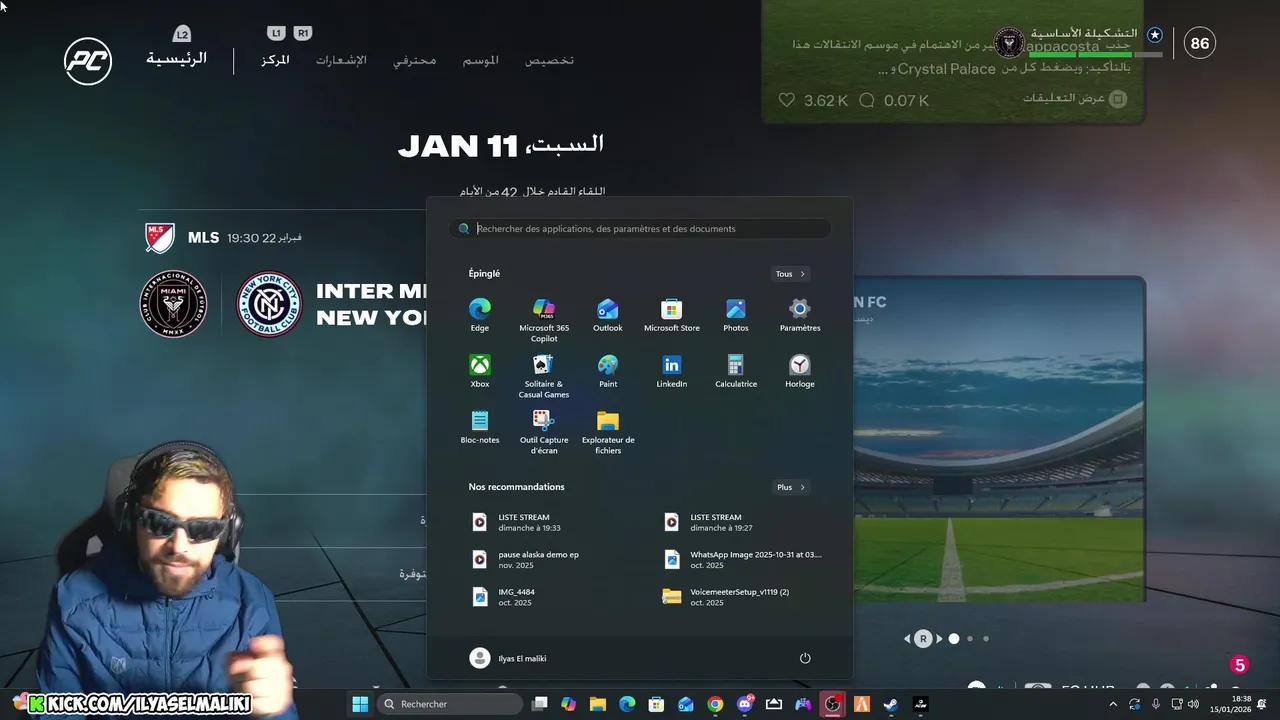1280x720 pixels.
Task: Open Task View on taskbar
Action: pos(540,704)
